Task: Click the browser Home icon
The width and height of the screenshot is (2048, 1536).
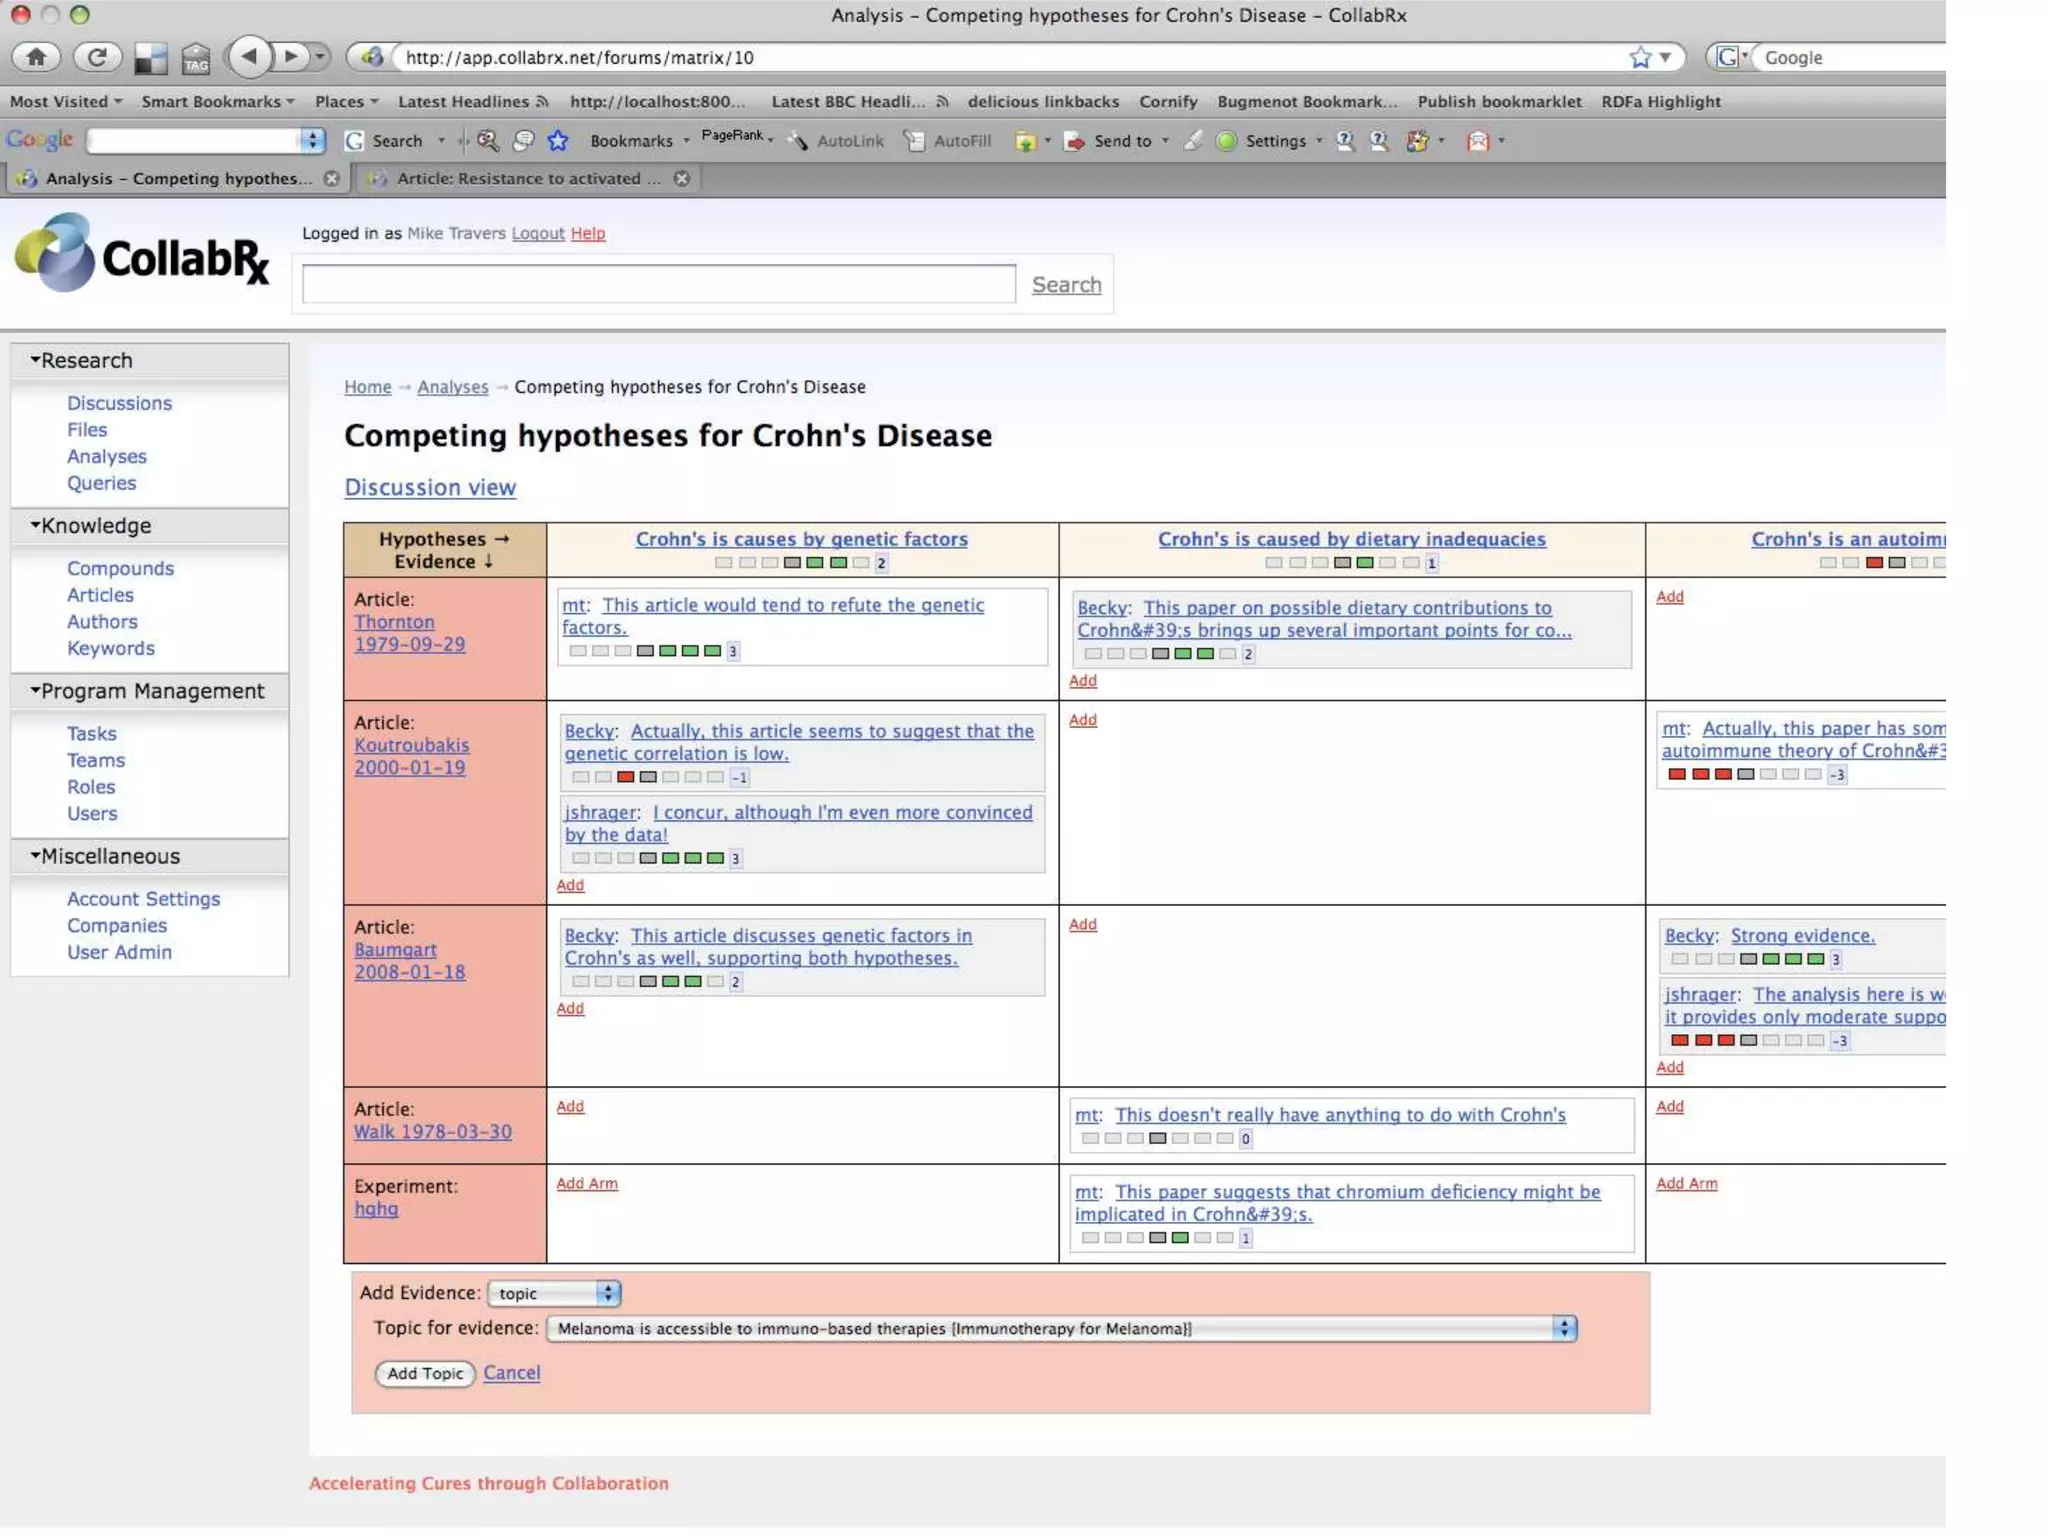Action: tap(36, 57)
